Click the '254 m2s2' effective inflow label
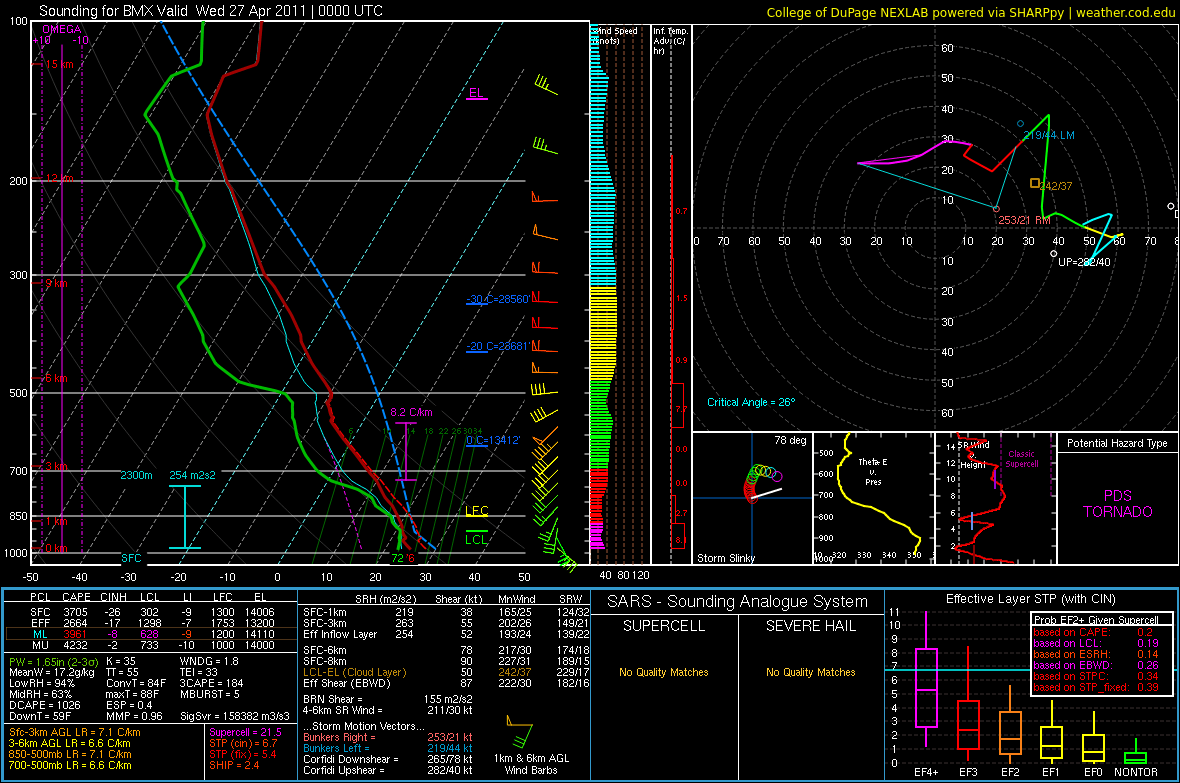 192,475
